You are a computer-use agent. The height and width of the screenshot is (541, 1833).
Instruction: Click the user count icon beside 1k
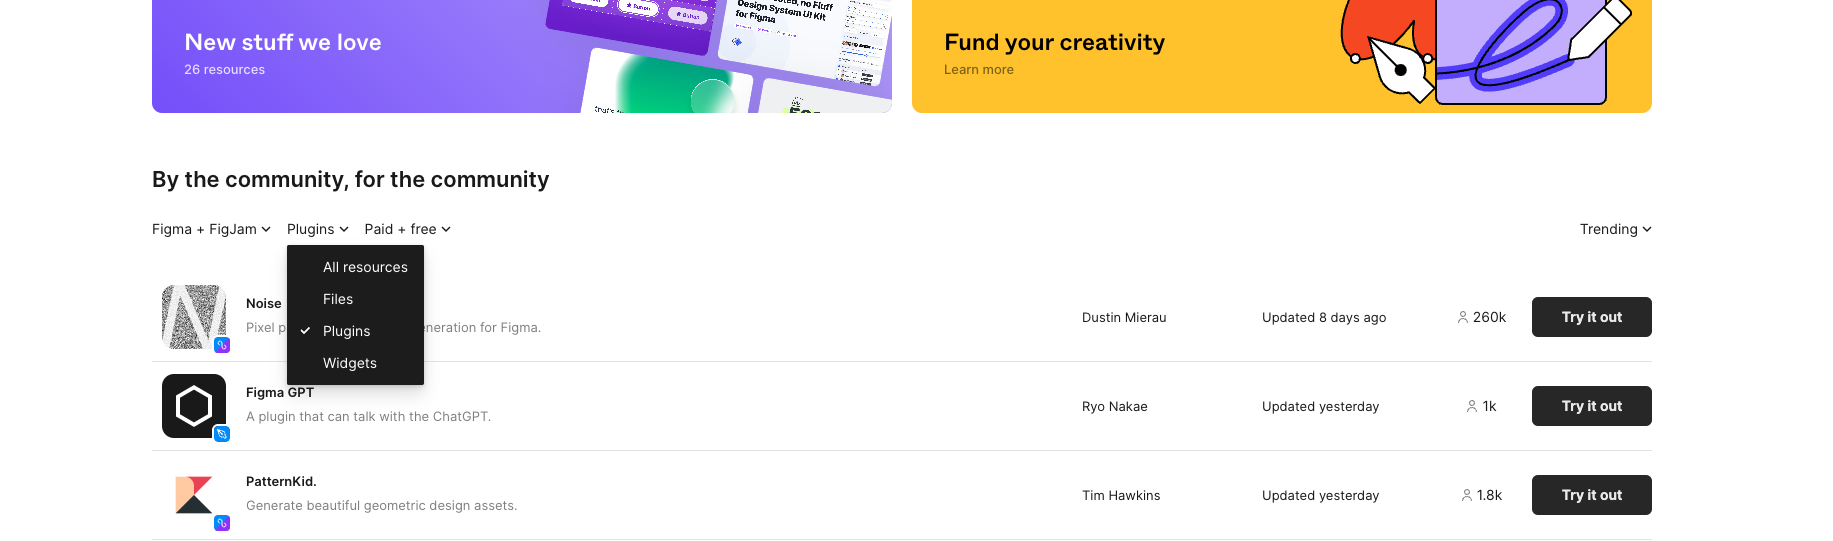[x=1472, y=406]
